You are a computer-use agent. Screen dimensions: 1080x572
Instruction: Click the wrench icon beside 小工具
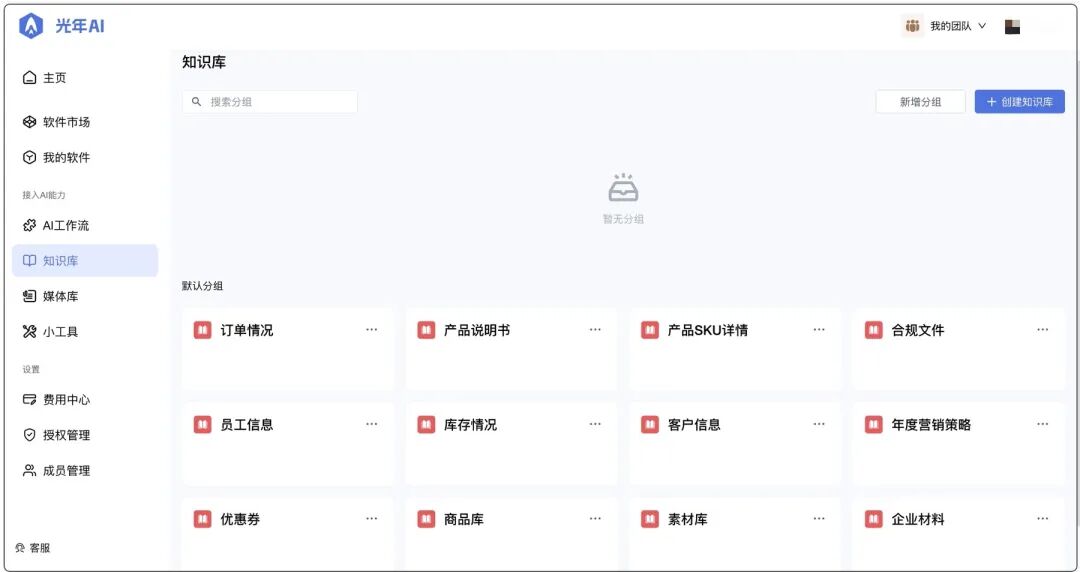point(29,332)
